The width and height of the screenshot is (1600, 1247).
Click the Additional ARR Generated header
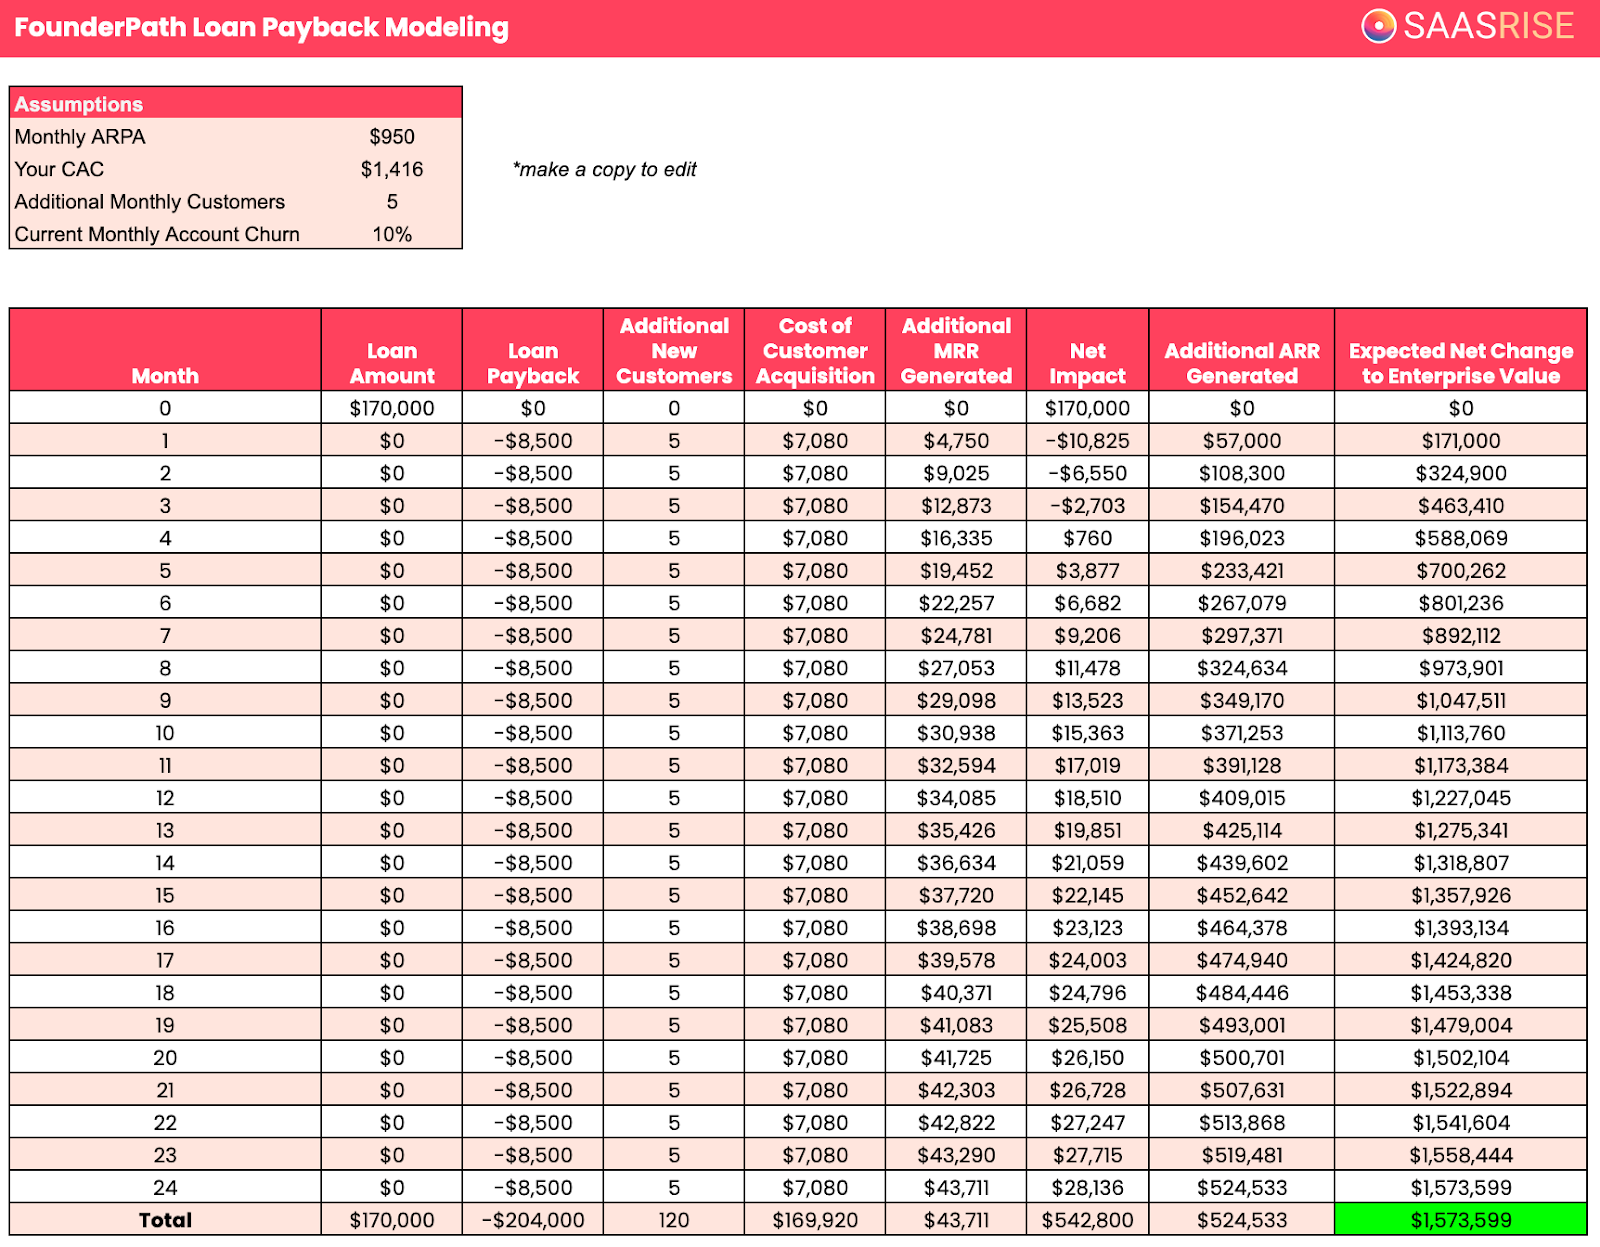[1242, 350]
